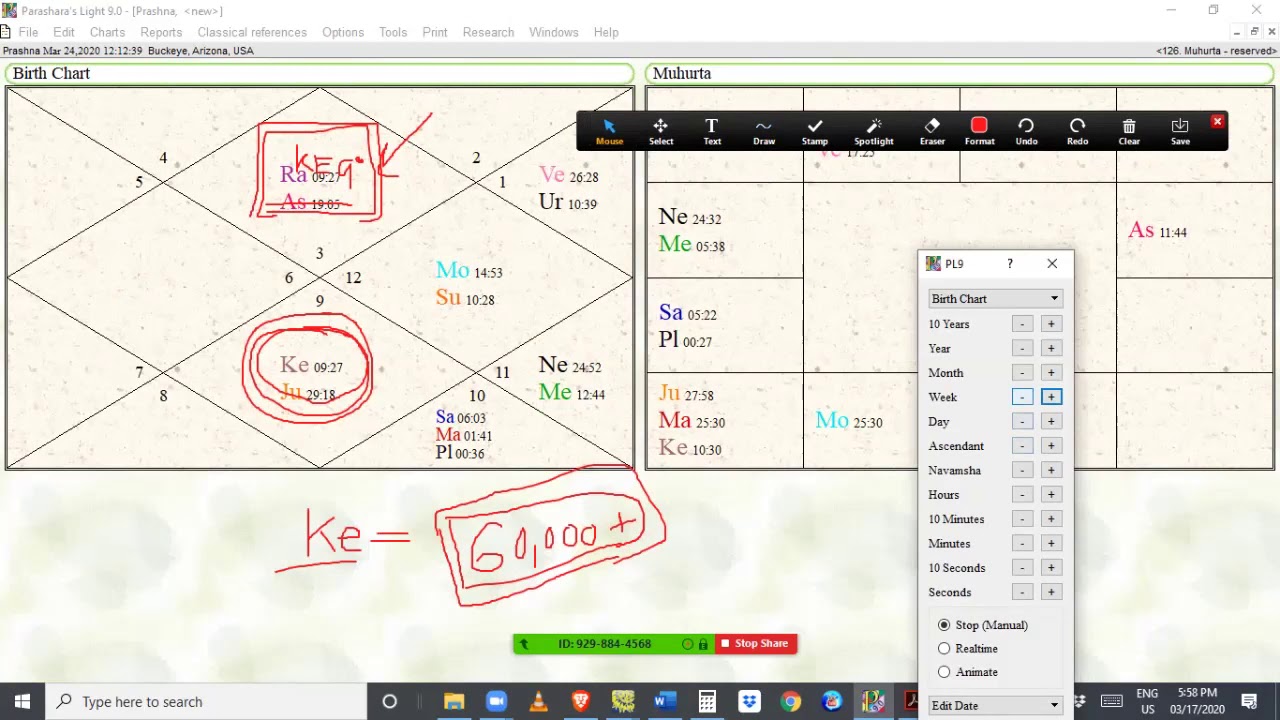Open the Print menu
Screen dimensions: 1280x720
[435, 32]
